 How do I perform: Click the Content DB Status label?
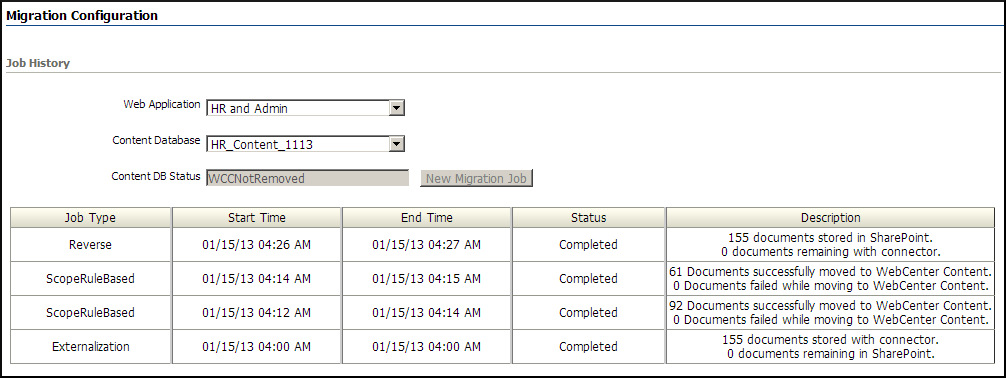(156, 176)
